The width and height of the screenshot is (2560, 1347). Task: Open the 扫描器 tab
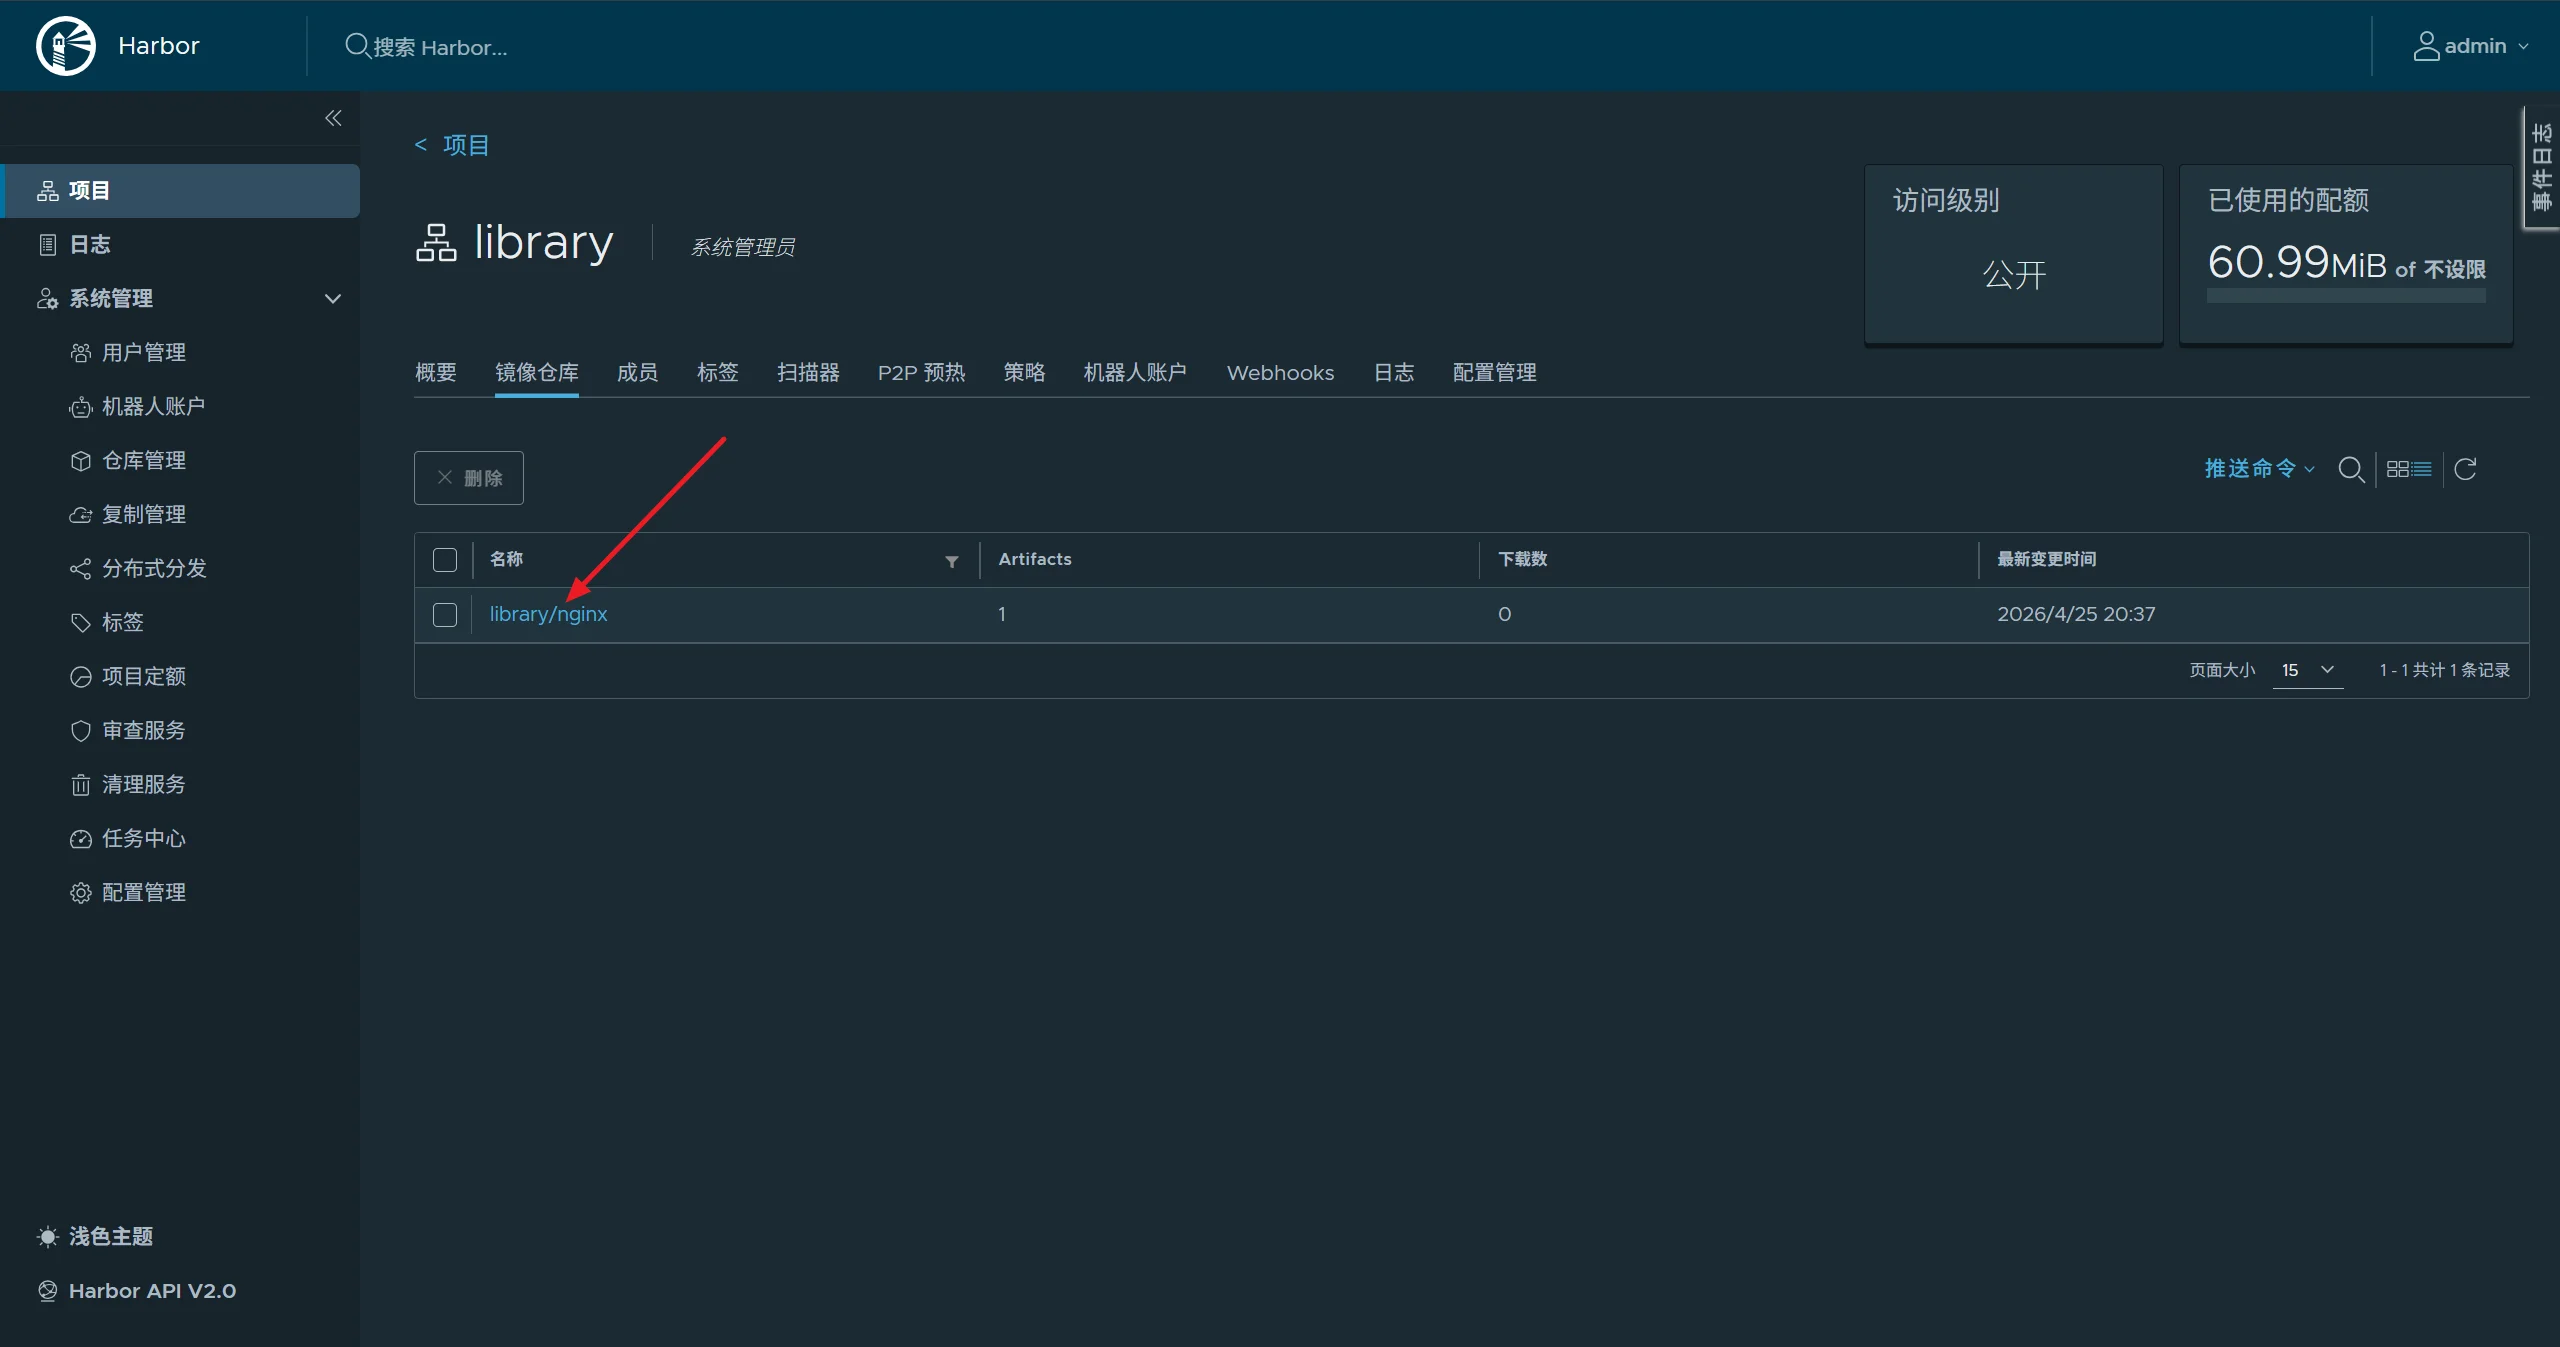tap(809, 373)
